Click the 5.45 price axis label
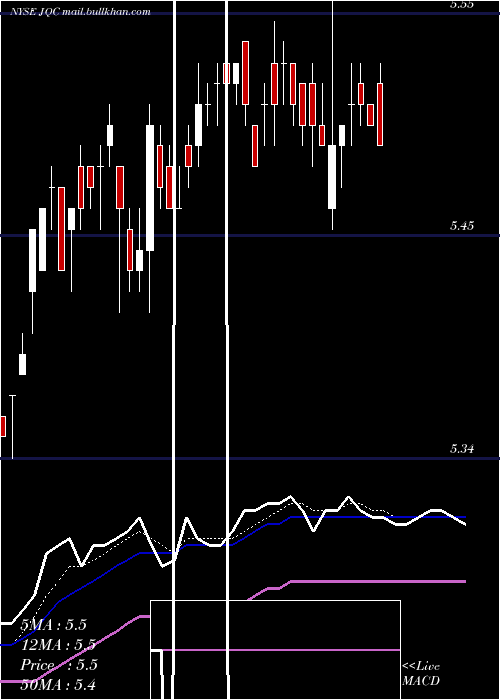Screen dimensions: 500x700 (x=462, y=226)
